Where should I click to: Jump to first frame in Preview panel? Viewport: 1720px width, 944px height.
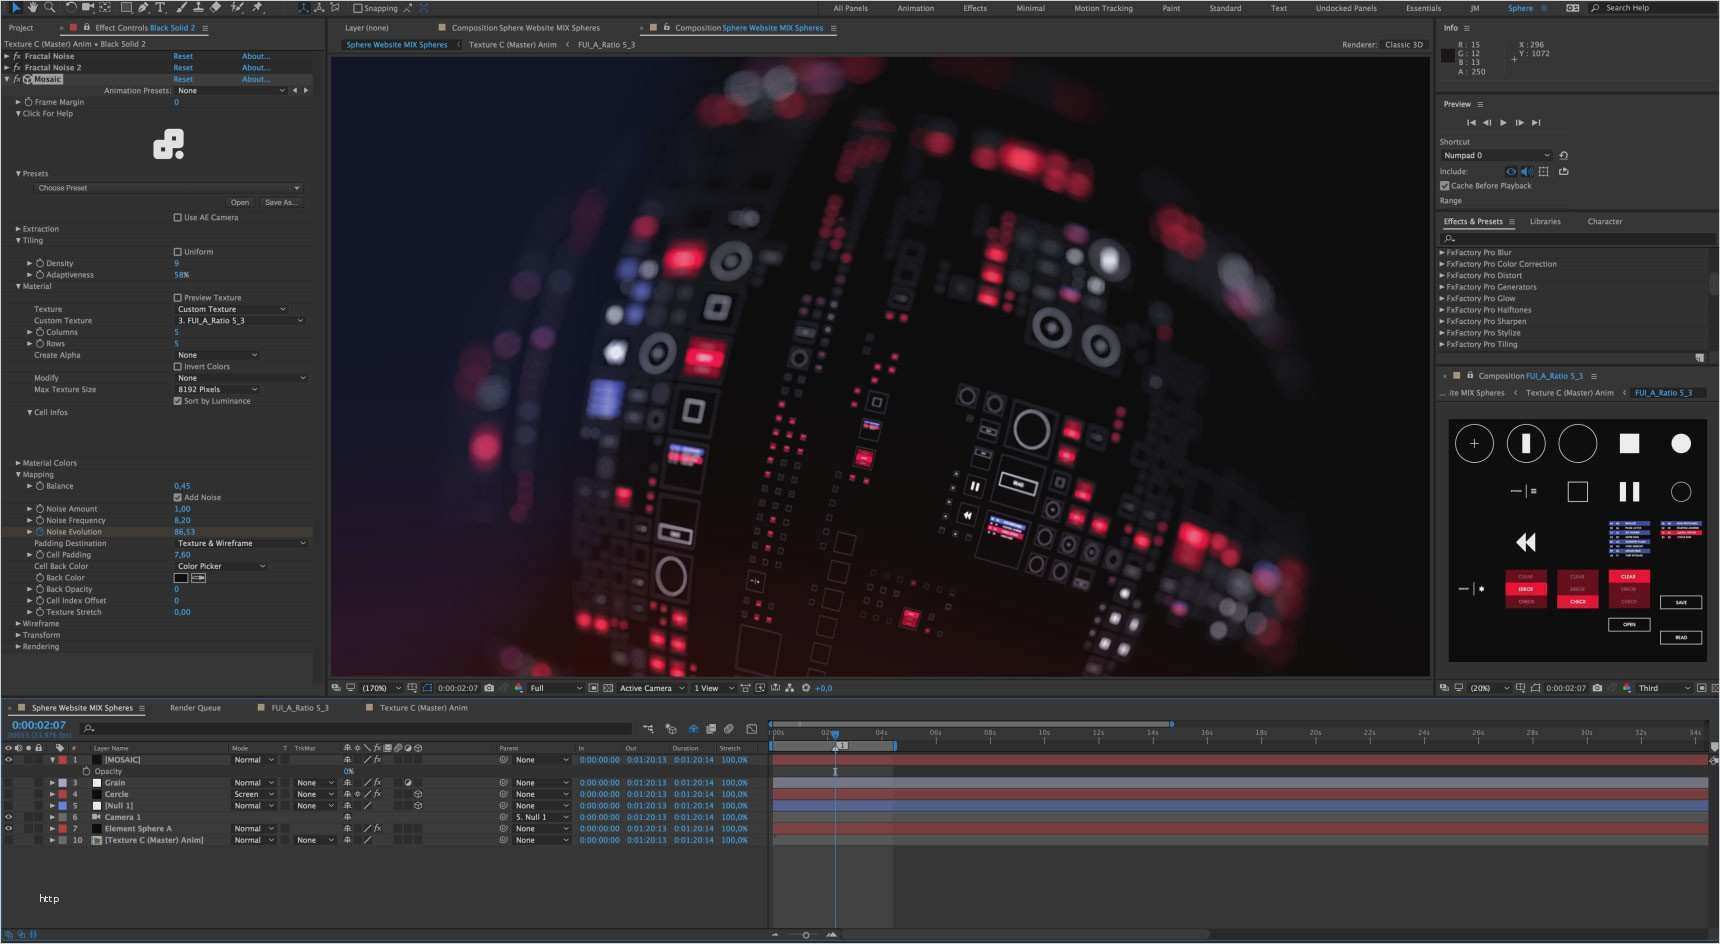(x=1471, y=122)
